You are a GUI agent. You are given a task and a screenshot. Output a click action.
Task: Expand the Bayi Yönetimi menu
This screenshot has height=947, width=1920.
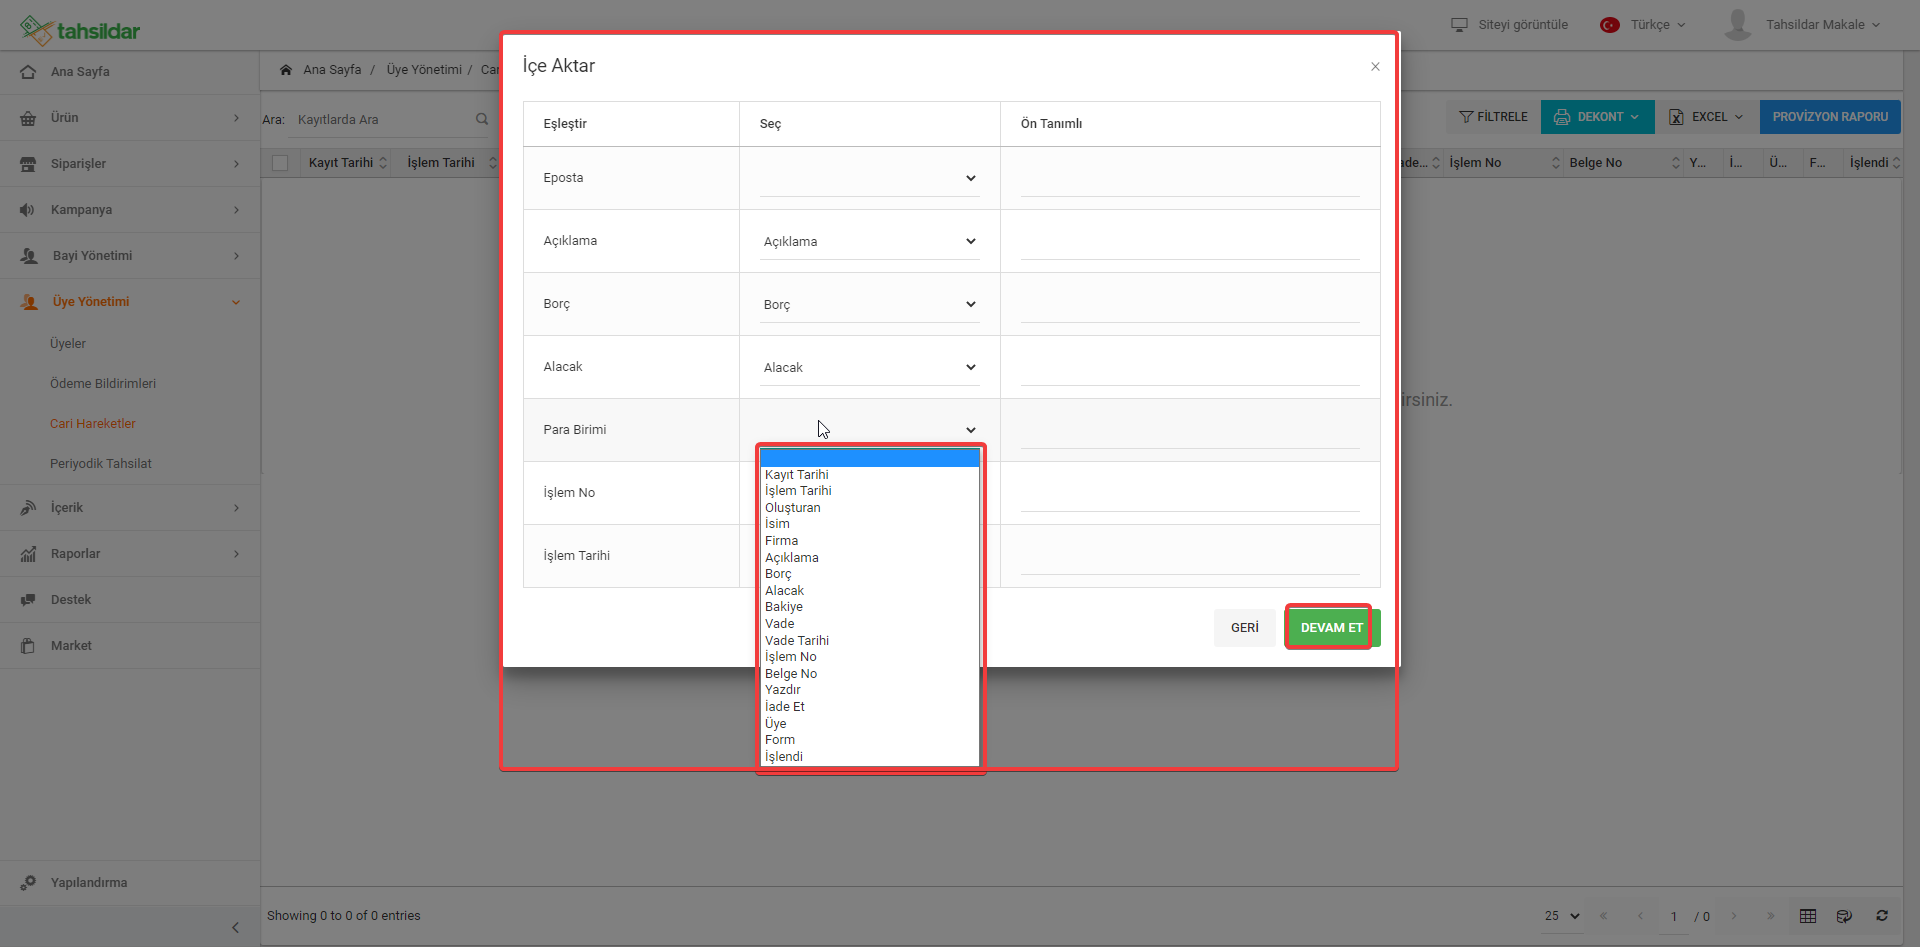[x=130, y=256]
